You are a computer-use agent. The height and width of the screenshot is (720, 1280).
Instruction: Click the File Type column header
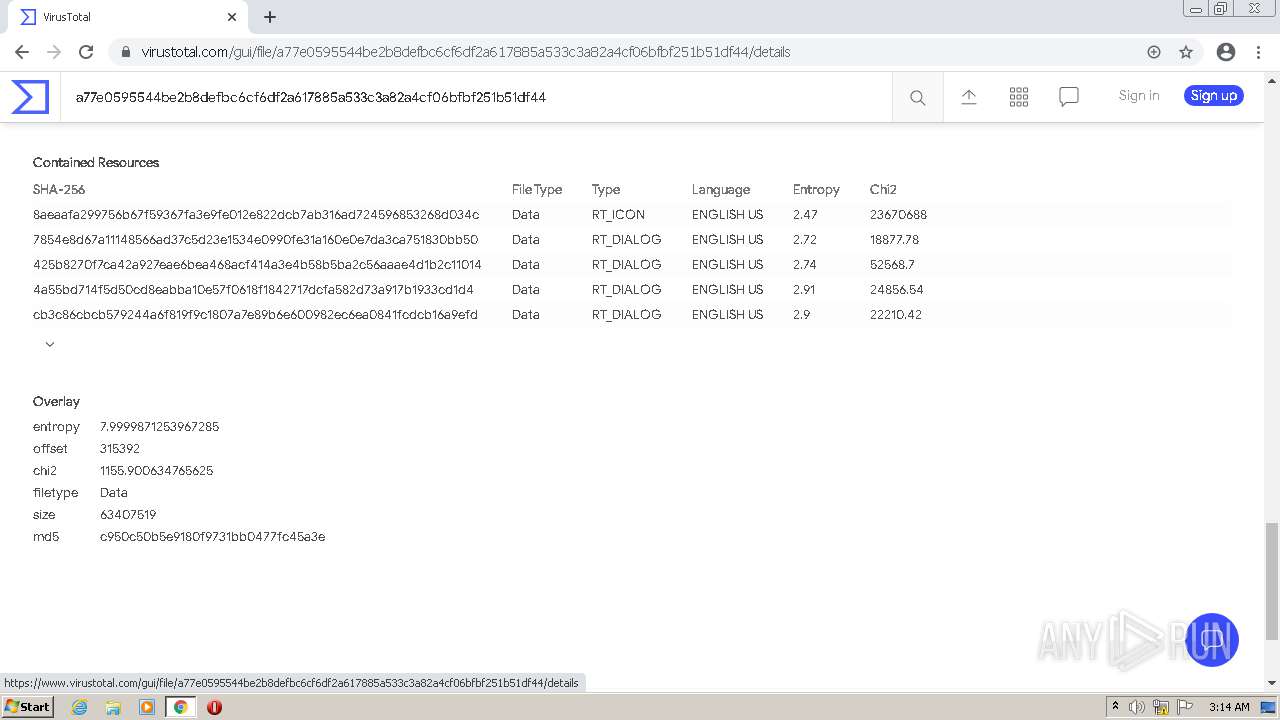pos(537,189)
